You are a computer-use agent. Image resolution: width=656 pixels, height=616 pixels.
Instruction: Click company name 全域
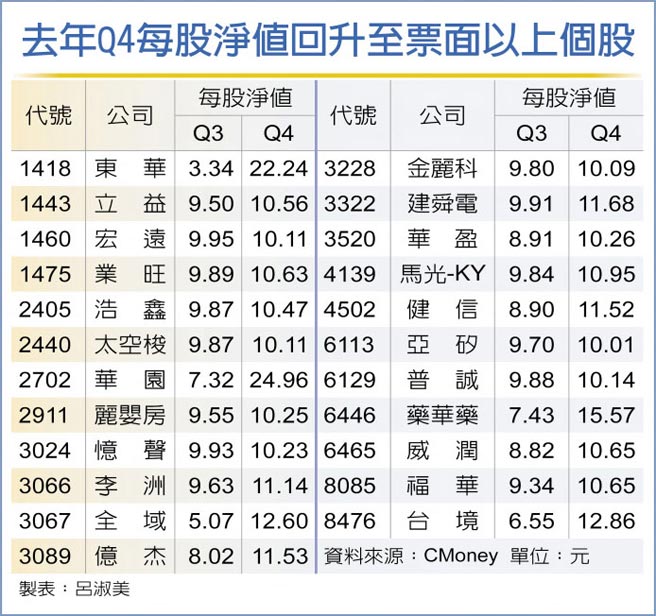click(x=130, y=521)
